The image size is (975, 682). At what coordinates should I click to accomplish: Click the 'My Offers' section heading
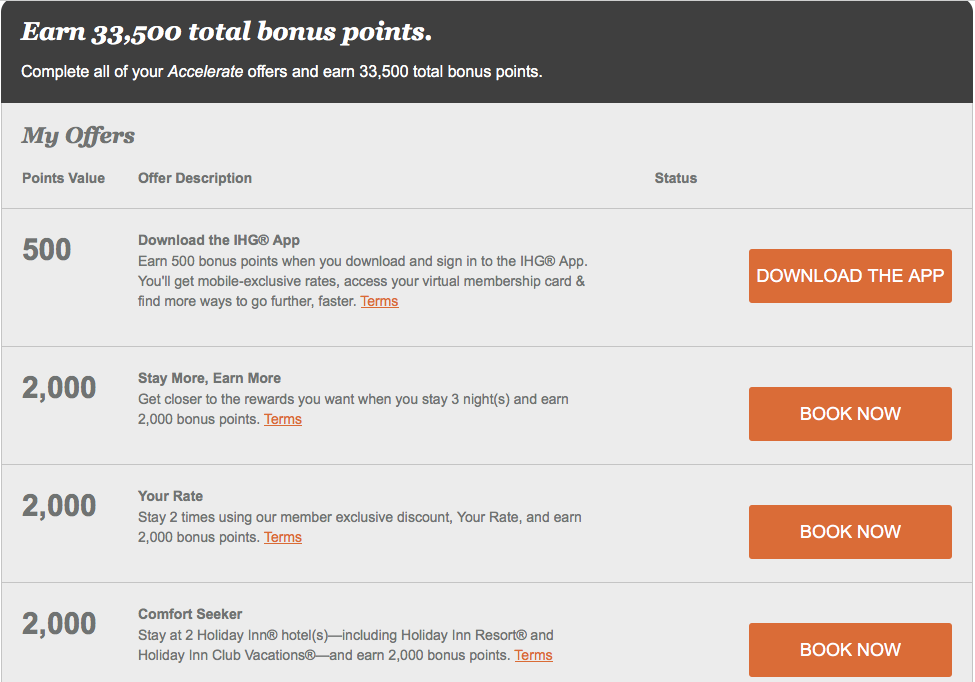point(78,136)
